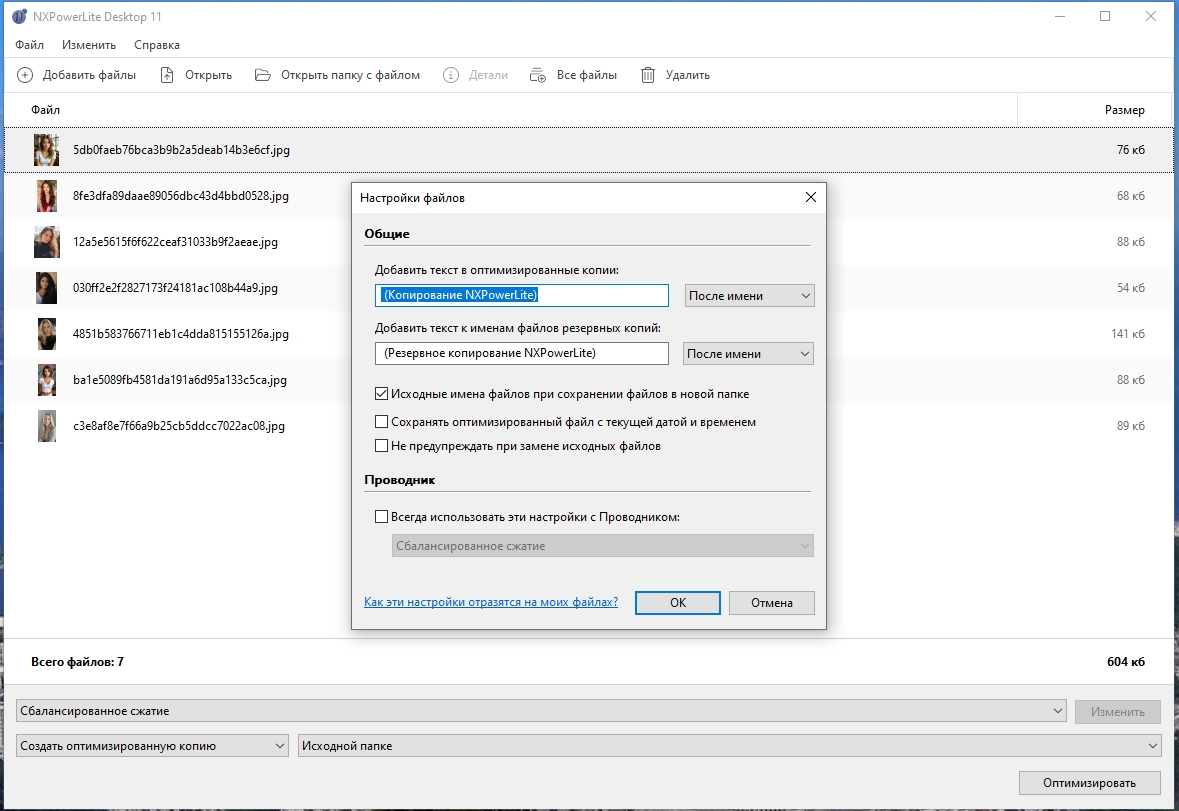Uncheck original file names in new folder

[x=381, y=394]
